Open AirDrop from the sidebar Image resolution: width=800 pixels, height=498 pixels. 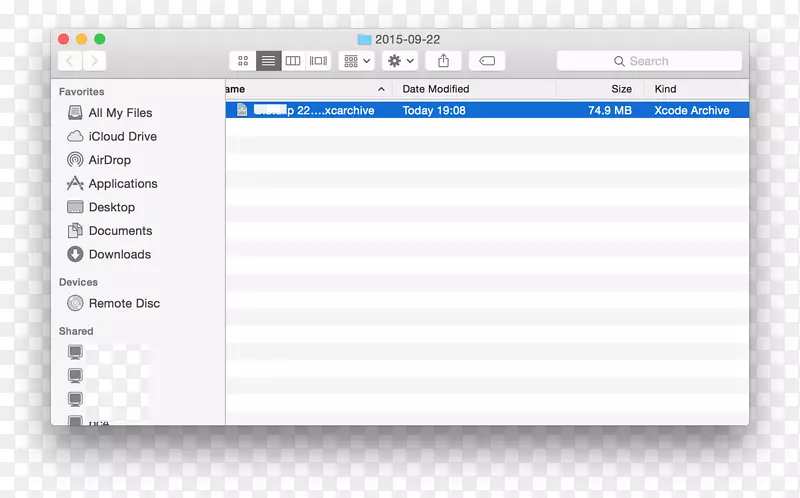(109, 160)
